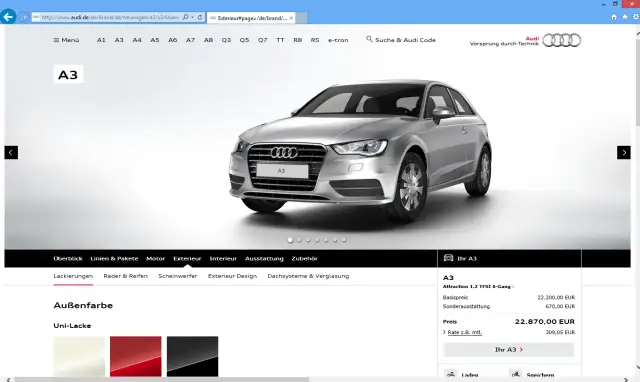Open the Motor configurator tab
The height and width of the screenshot is (382, 640).
[156, 258]
